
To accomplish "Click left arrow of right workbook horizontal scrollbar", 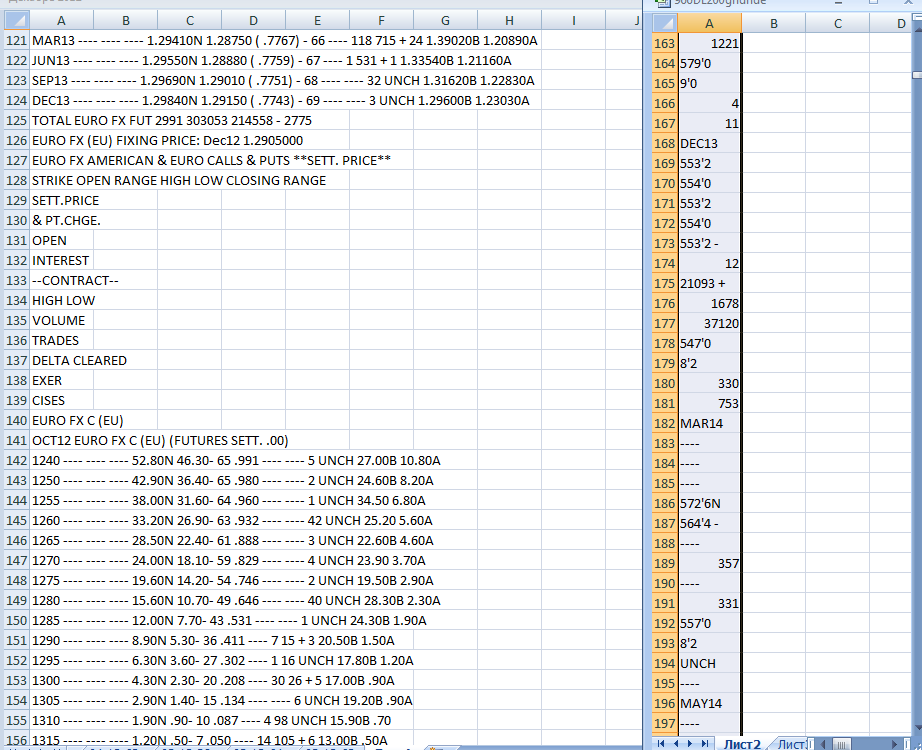I will [824, 744].
